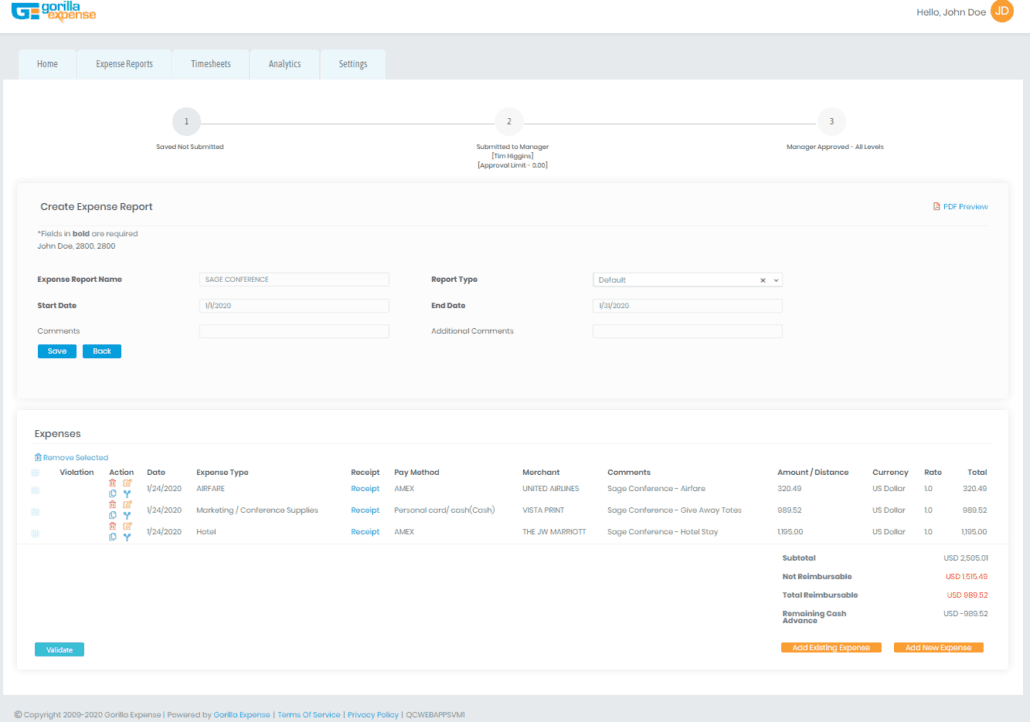This screenshot has height=722, width=1030.
Task: Clear the Report Type selection
Action: tap(761, 279)
